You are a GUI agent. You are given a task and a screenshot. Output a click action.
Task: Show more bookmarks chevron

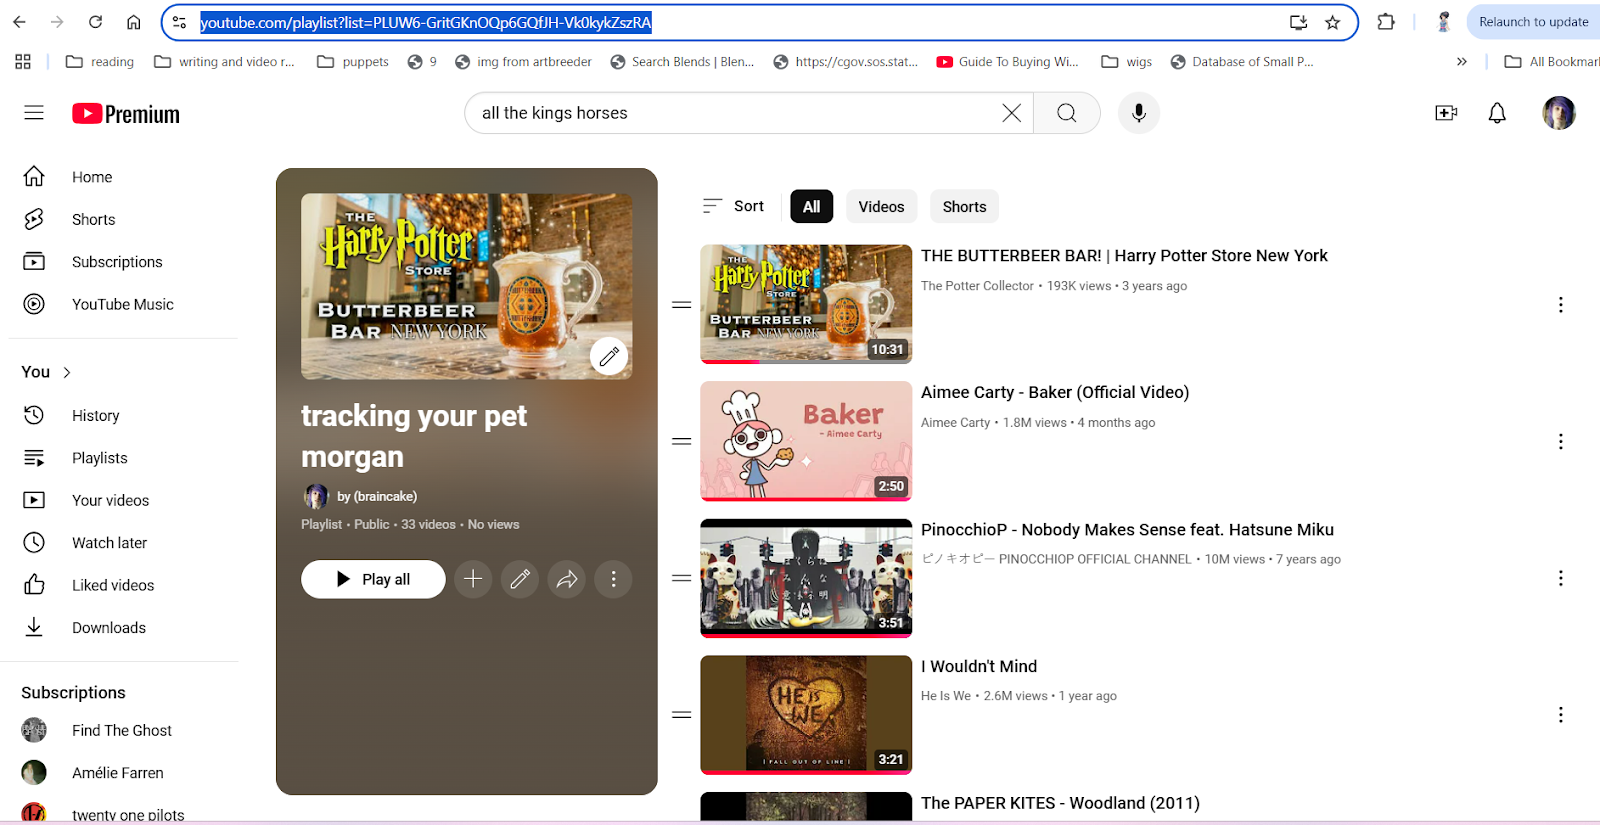[1461, 62]
